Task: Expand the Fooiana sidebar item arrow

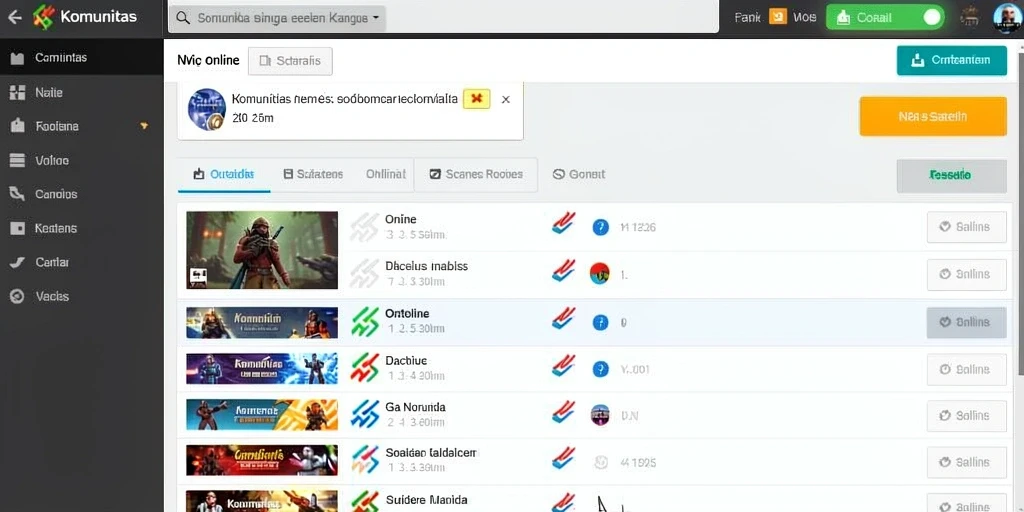Action: point(144,126)
